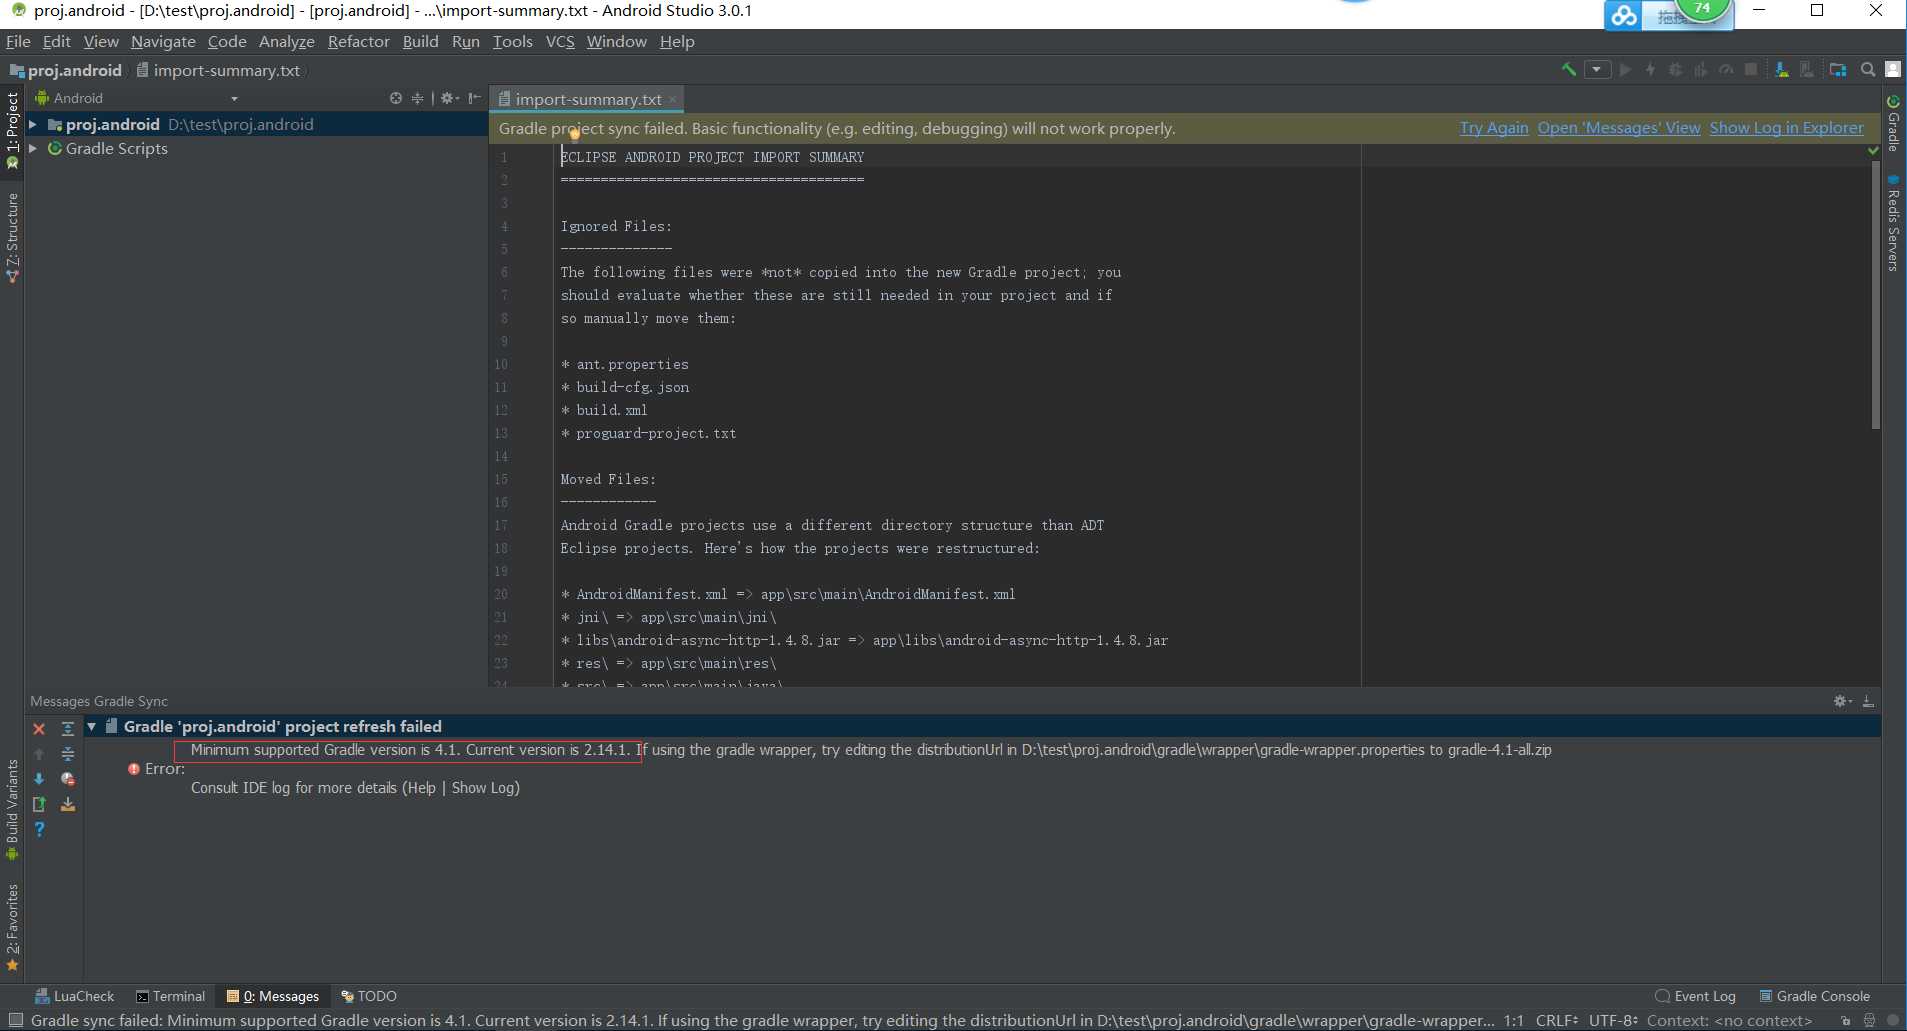Click Scroll from Source target icon
The height and width of the screenshot is (1031, 1907).
coord(396,98)
